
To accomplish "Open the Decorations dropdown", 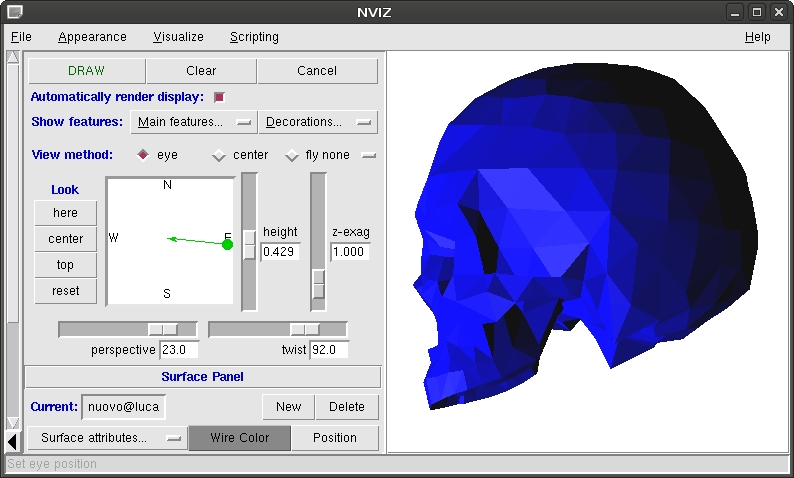I will [x=318, y=123].
